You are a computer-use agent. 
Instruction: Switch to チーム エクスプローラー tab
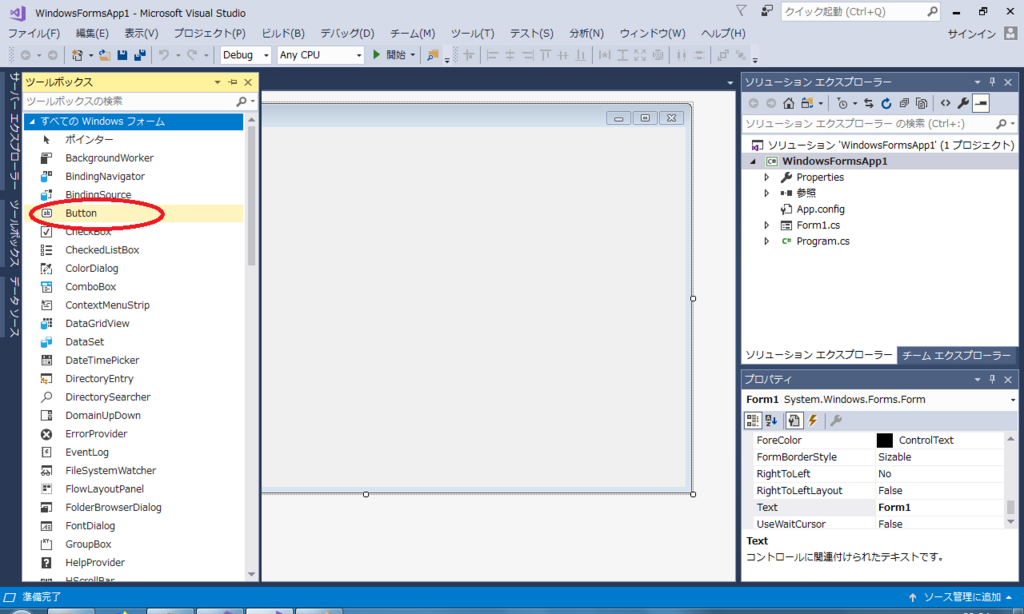956,355
